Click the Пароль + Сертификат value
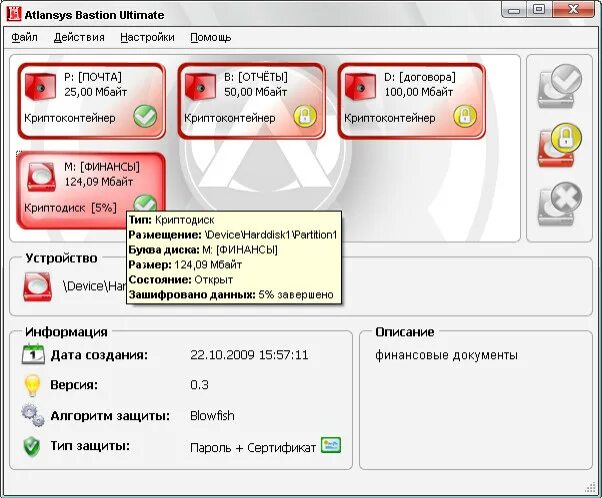This screenshot has height=498, width=602. coord(253,448)
